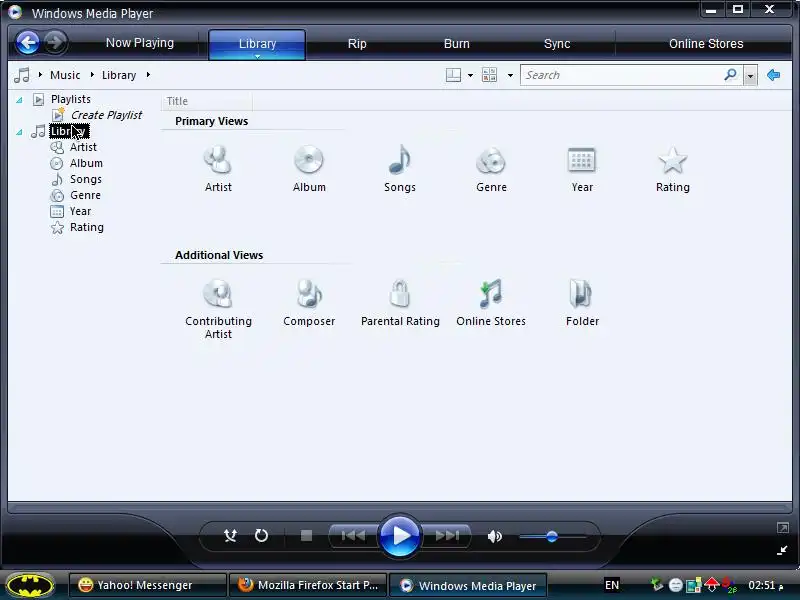The width and height of the screenshot is (800, 600).
Task: Open the Genre primary view icon
Action: pos(491,160)
